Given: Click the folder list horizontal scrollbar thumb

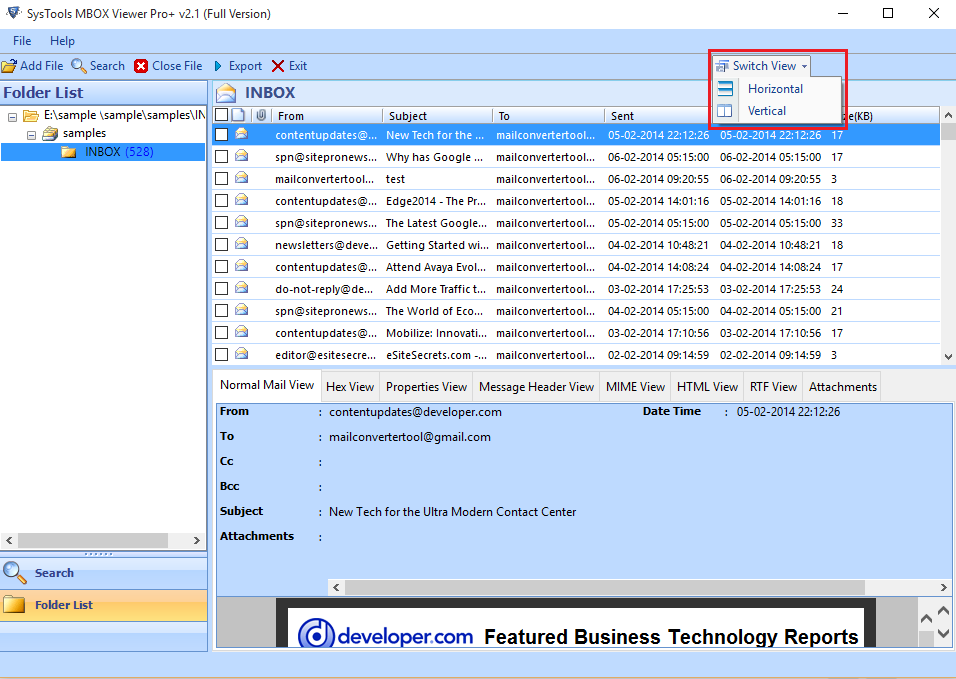Looking at the screenshot, I should (x=93, y=540).
